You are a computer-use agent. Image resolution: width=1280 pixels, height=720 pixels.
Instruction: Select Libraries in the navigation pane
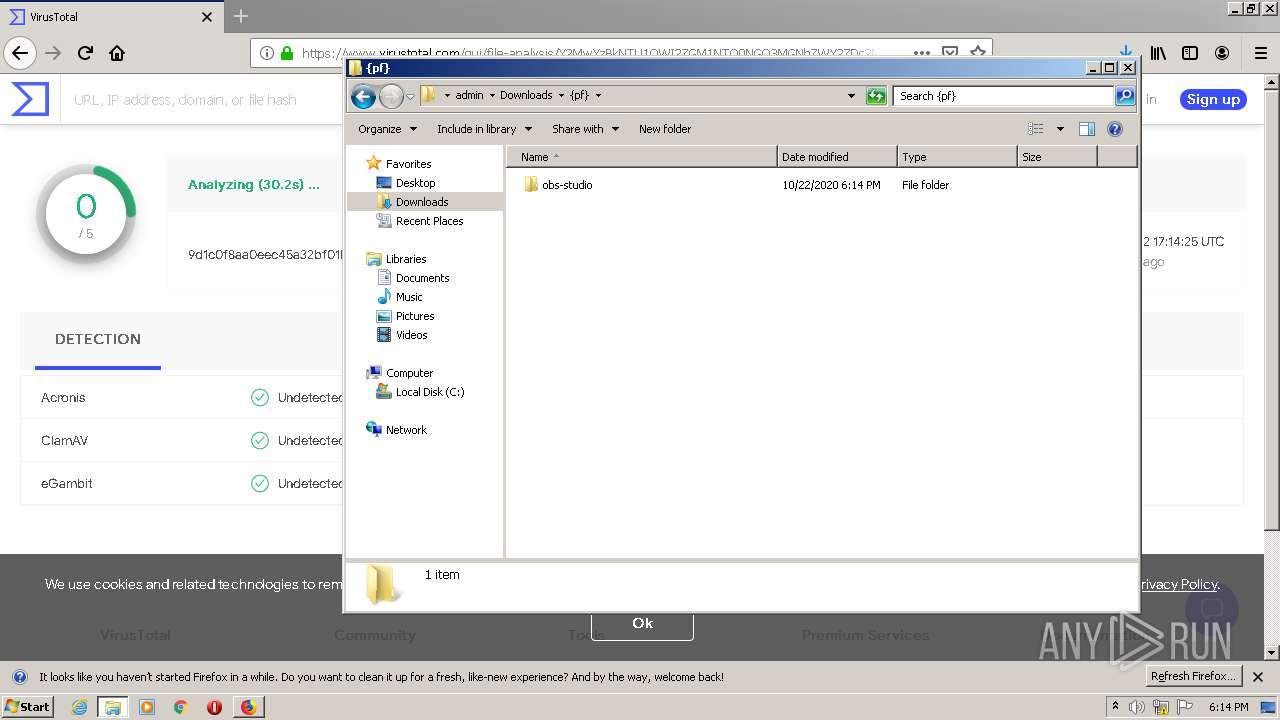tap(406, 259)
